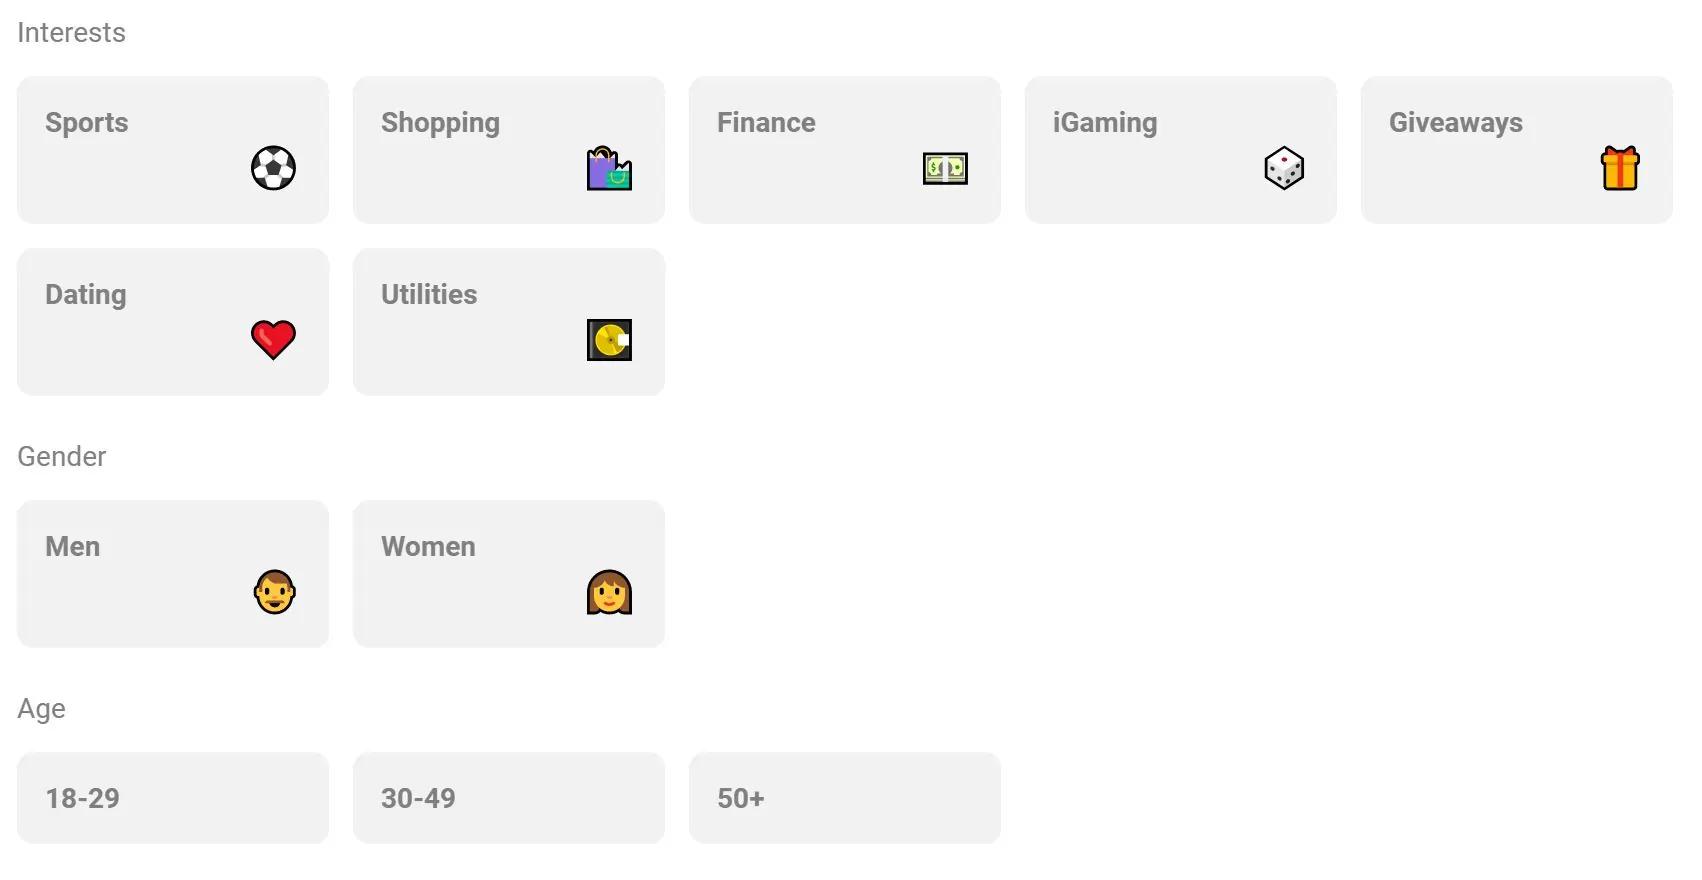Select the Men gender label
Screen dimensions: 1702x880
[x=73, y=547]
